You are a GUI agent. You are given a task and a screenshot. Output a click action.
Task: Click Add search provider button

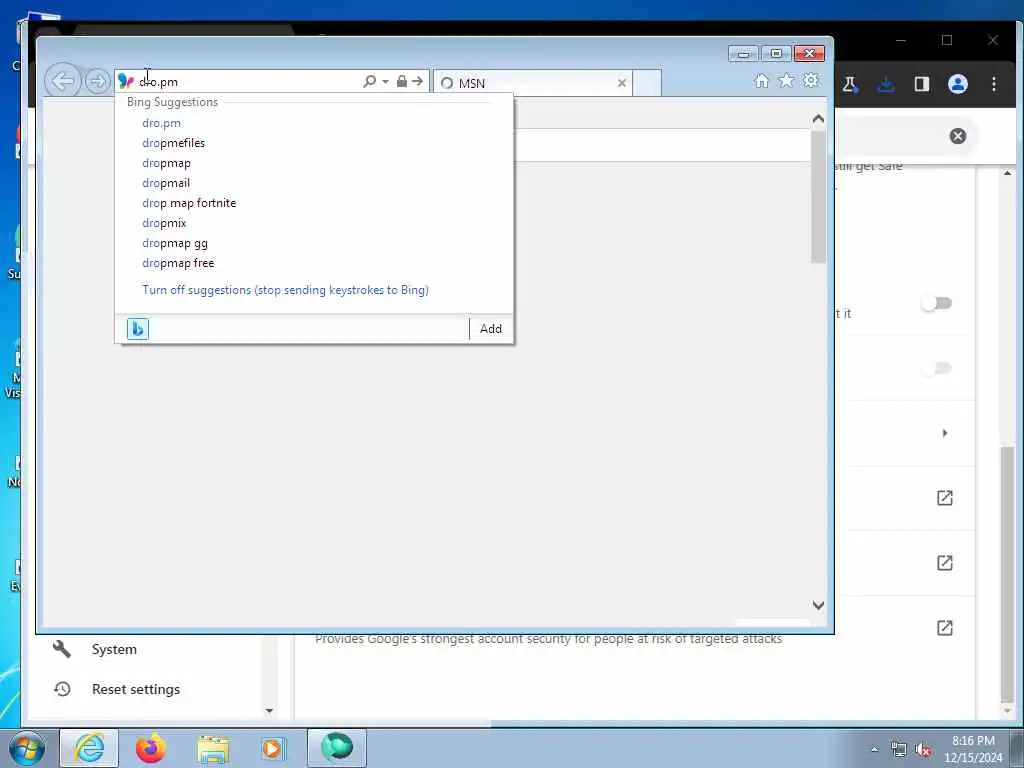[x=491, y=328]
